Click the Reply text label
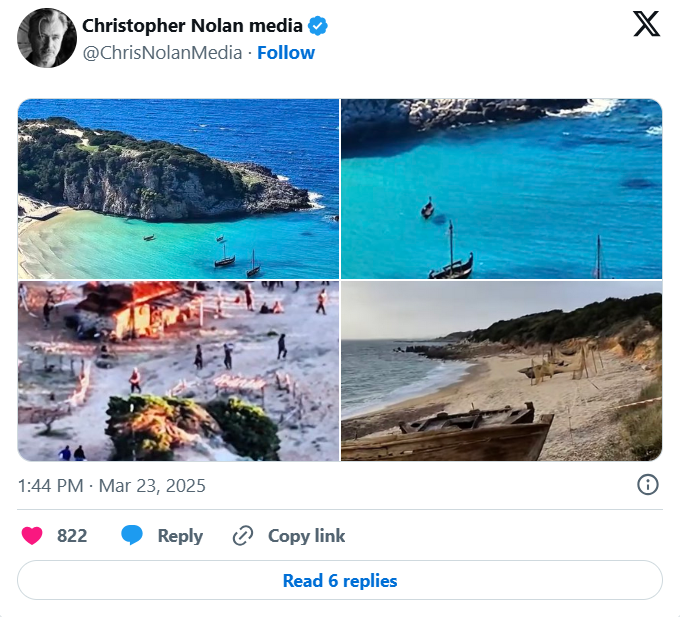This screenshot has width=680, height=617. click(x=180, y=535)
